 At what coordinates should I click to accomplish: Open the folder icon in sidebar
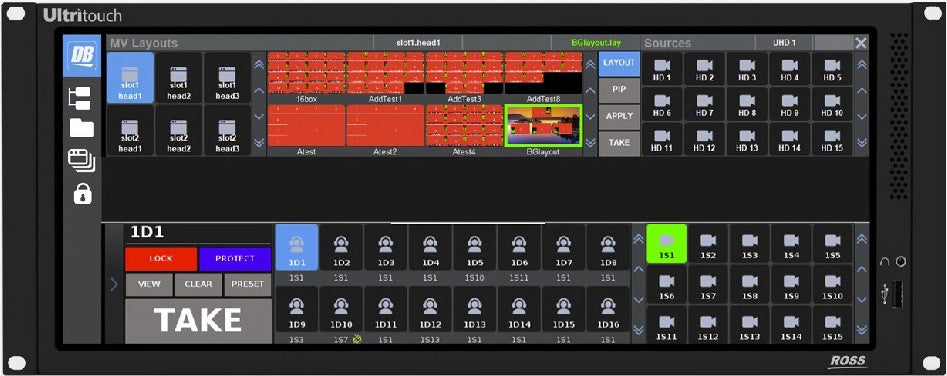(x=82, y=128)
